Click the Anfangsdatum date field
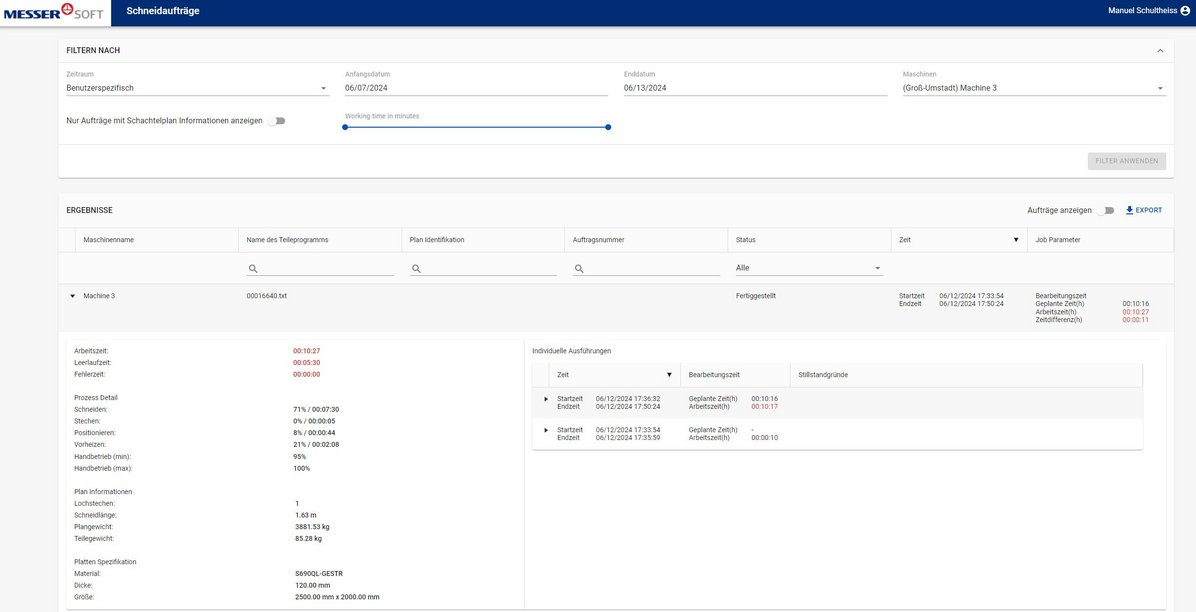Image resolution: width=1196 pixels, height=612 pixels. 476,88
